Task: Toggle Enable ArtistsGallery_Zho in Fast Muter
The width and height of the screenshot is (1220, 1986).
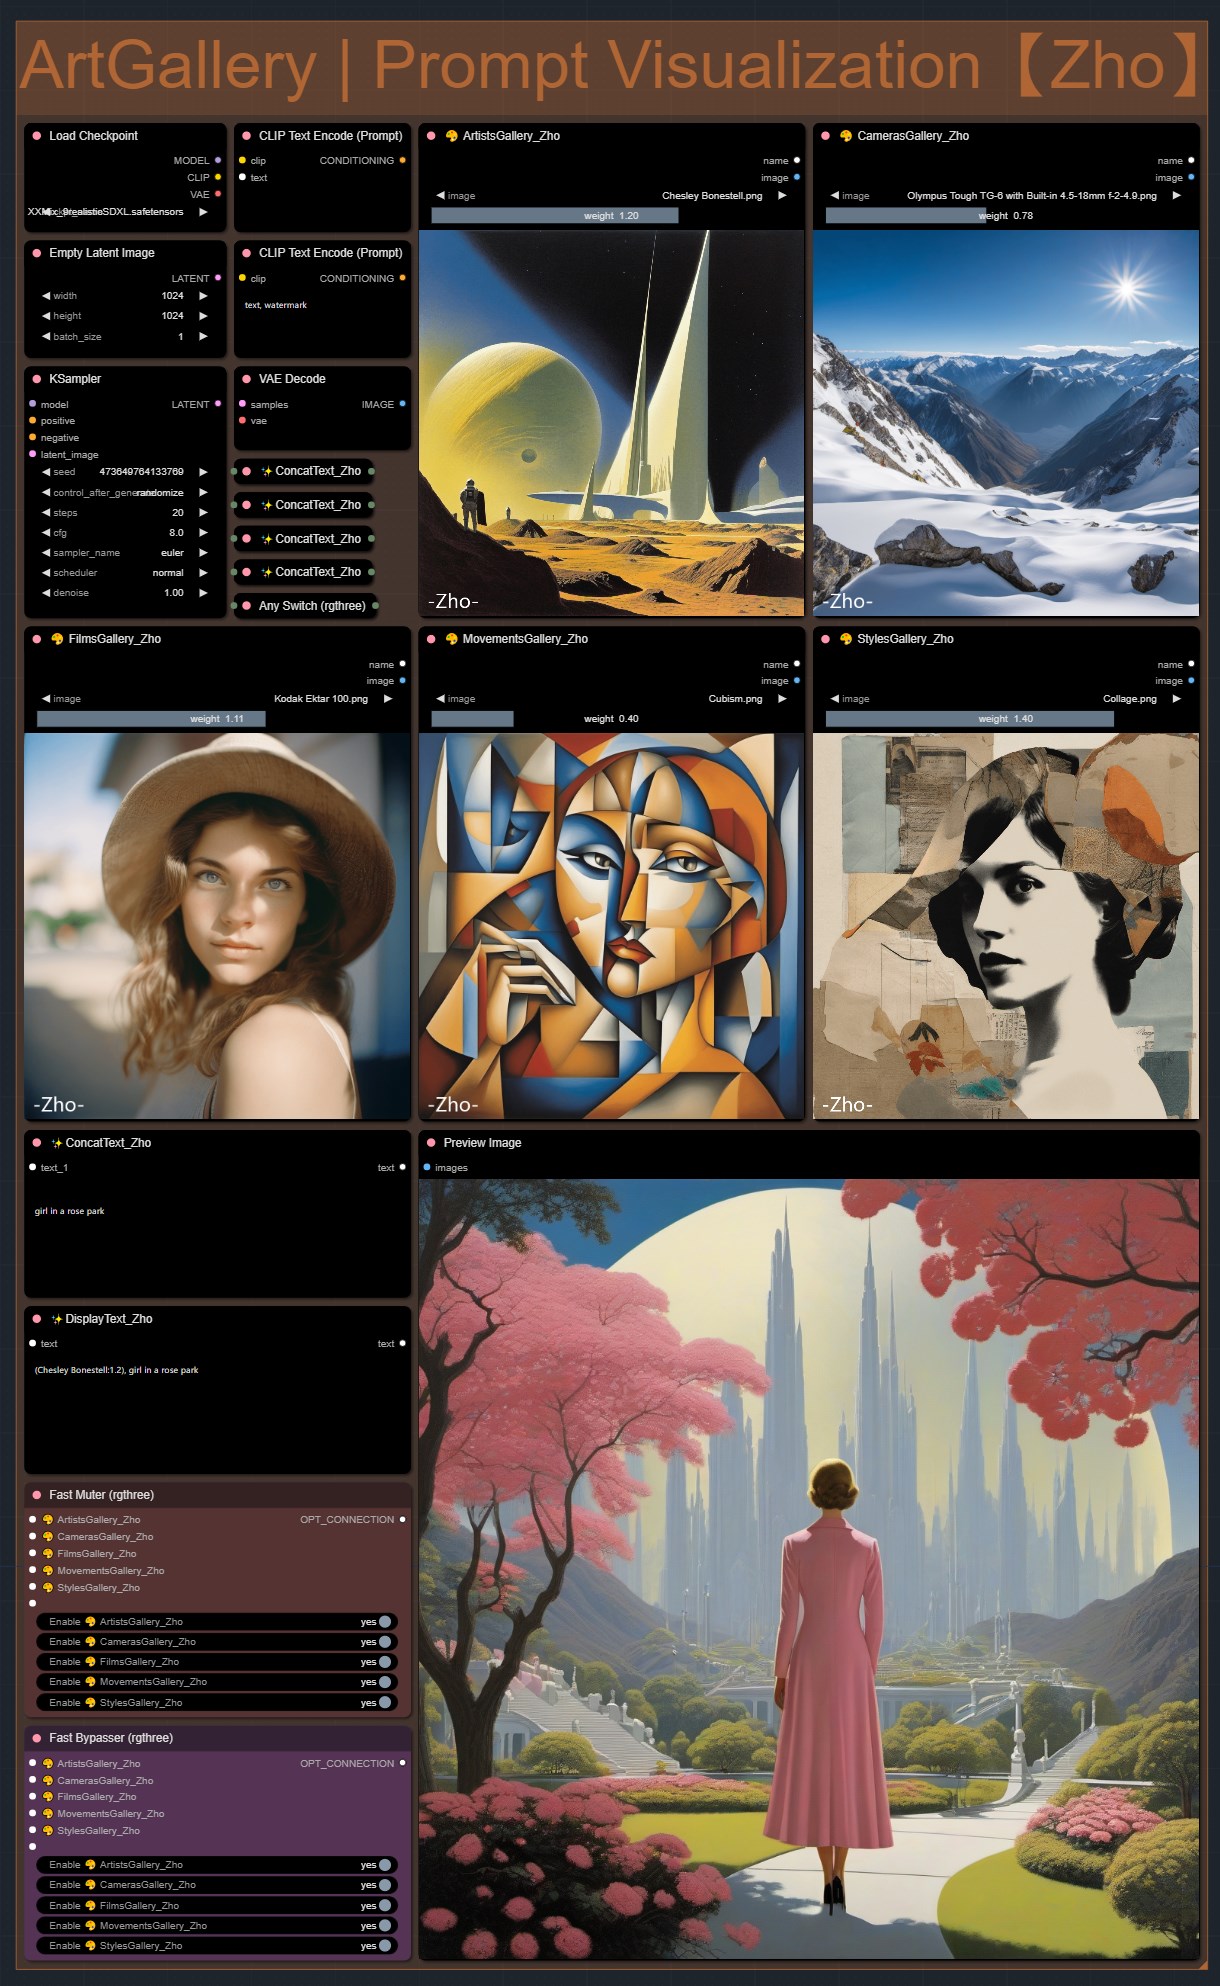Action: tap(217, 1622)
